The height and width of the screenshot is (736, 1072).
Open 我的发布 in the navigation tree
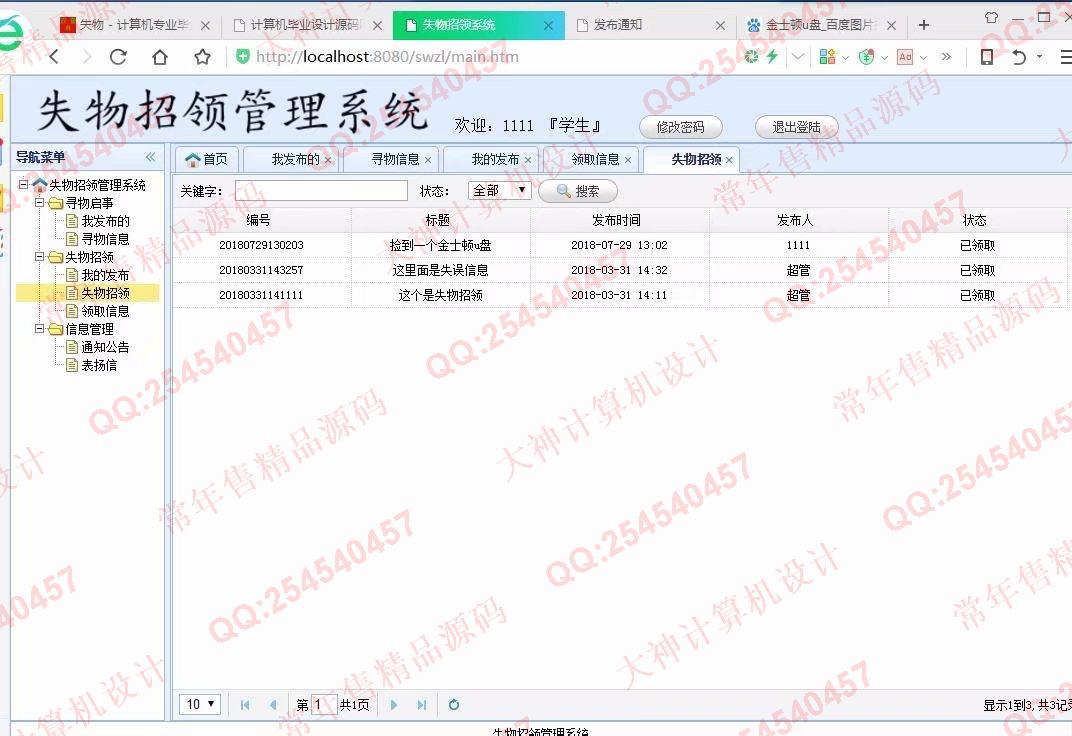(x=105, y=275)
